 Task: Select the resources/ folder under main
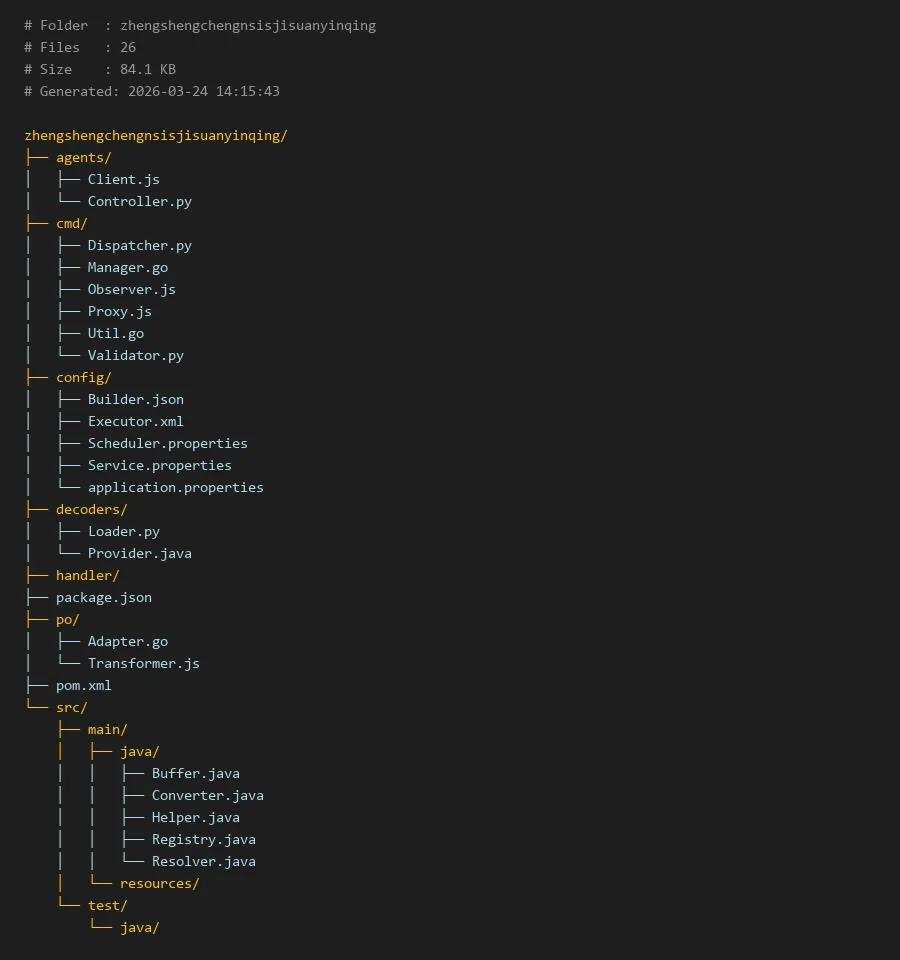point(159,883)
